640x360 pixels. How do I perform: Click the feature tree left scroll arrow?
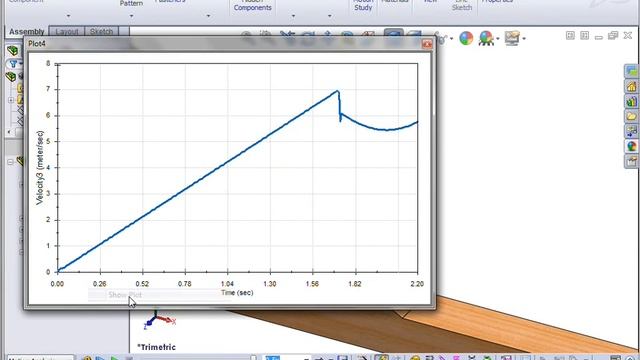9,132
